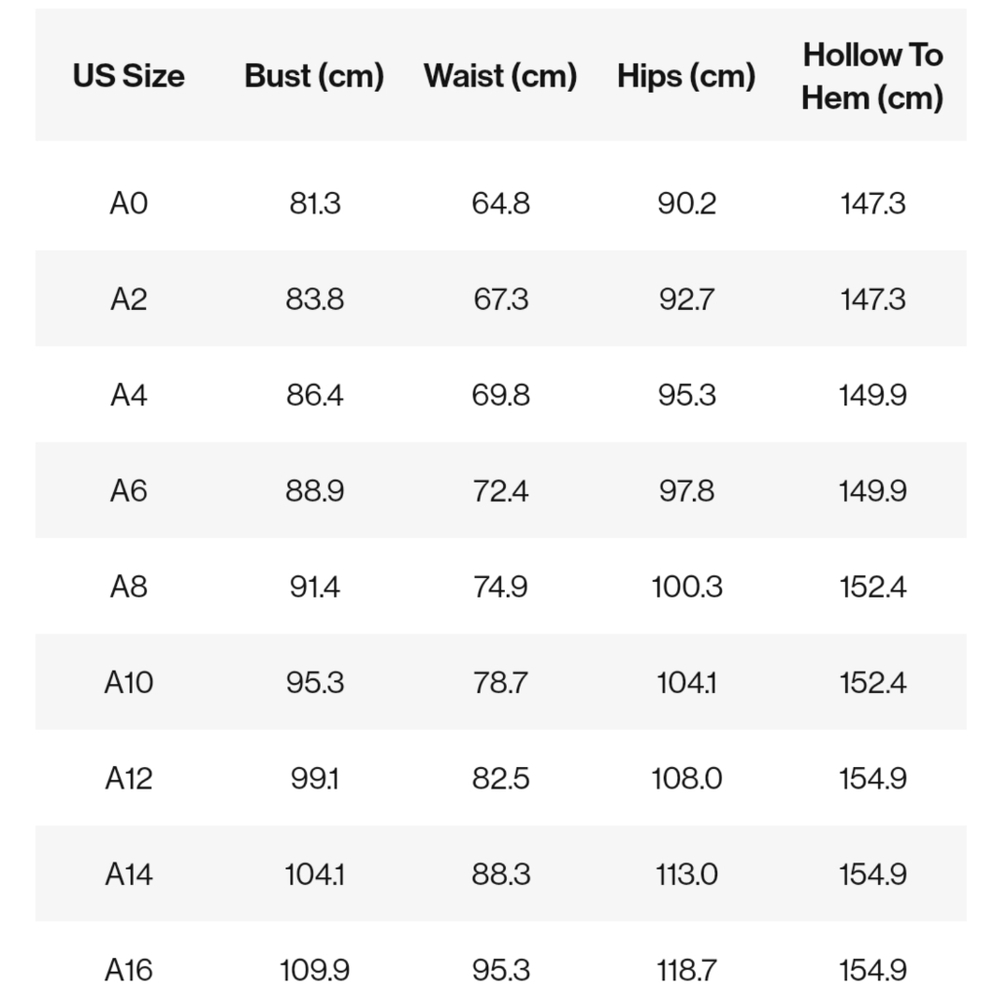This screenshot has width=998, height=1000.
Task: Select the A10 size row label
Action: [x=129, y=682]
